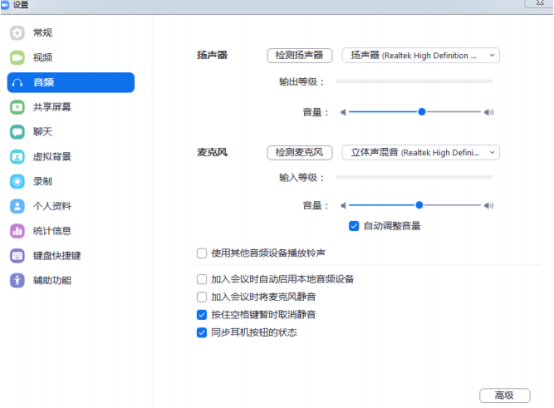Open the 共享屏幕 share screen icon
This screenshot has width=554, height=408.
(x=17, y=107)
